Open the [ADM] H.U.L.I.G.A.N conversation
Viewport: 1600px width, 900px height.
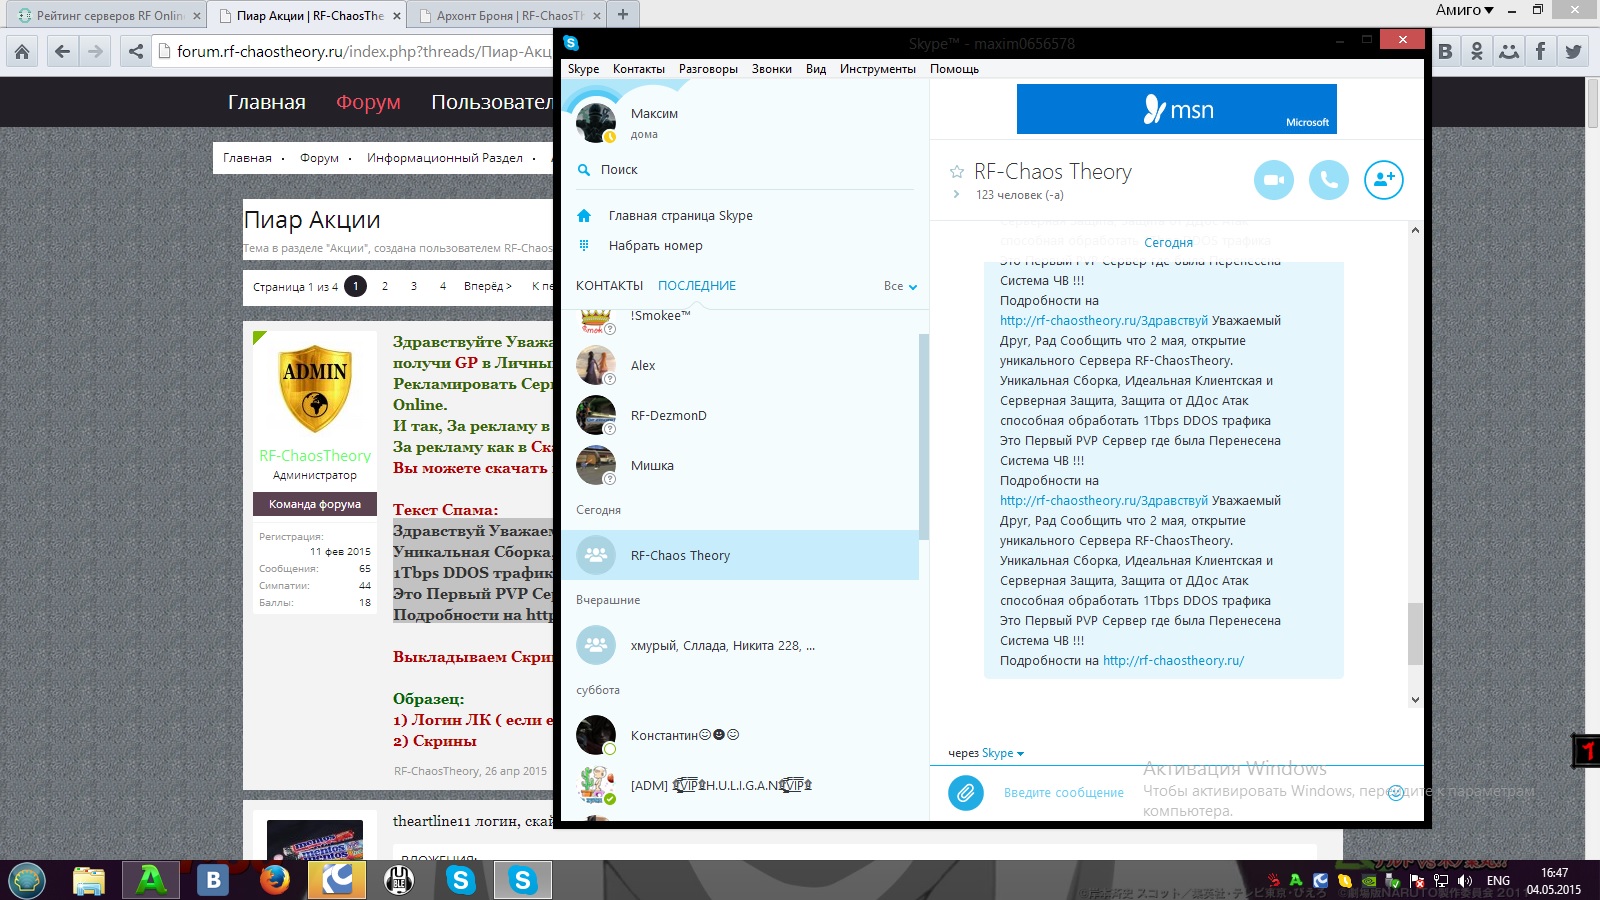coord(740,786)
